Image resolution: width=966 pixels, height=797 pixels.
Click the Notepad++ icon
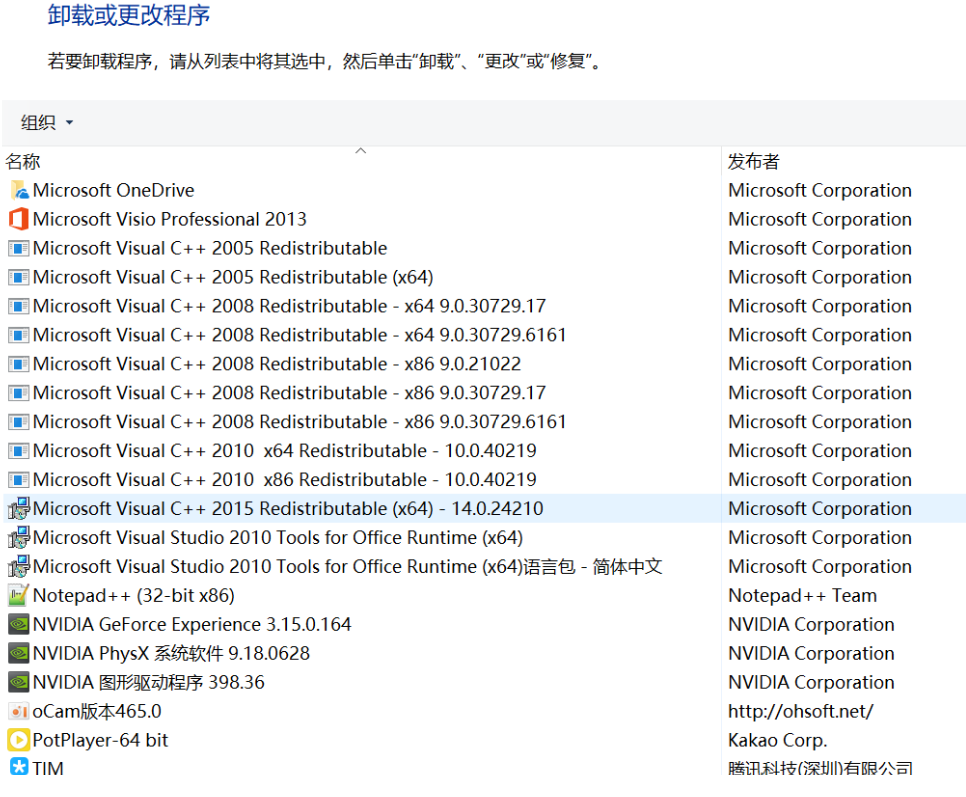pyautogui.click(x=18, y=596)
